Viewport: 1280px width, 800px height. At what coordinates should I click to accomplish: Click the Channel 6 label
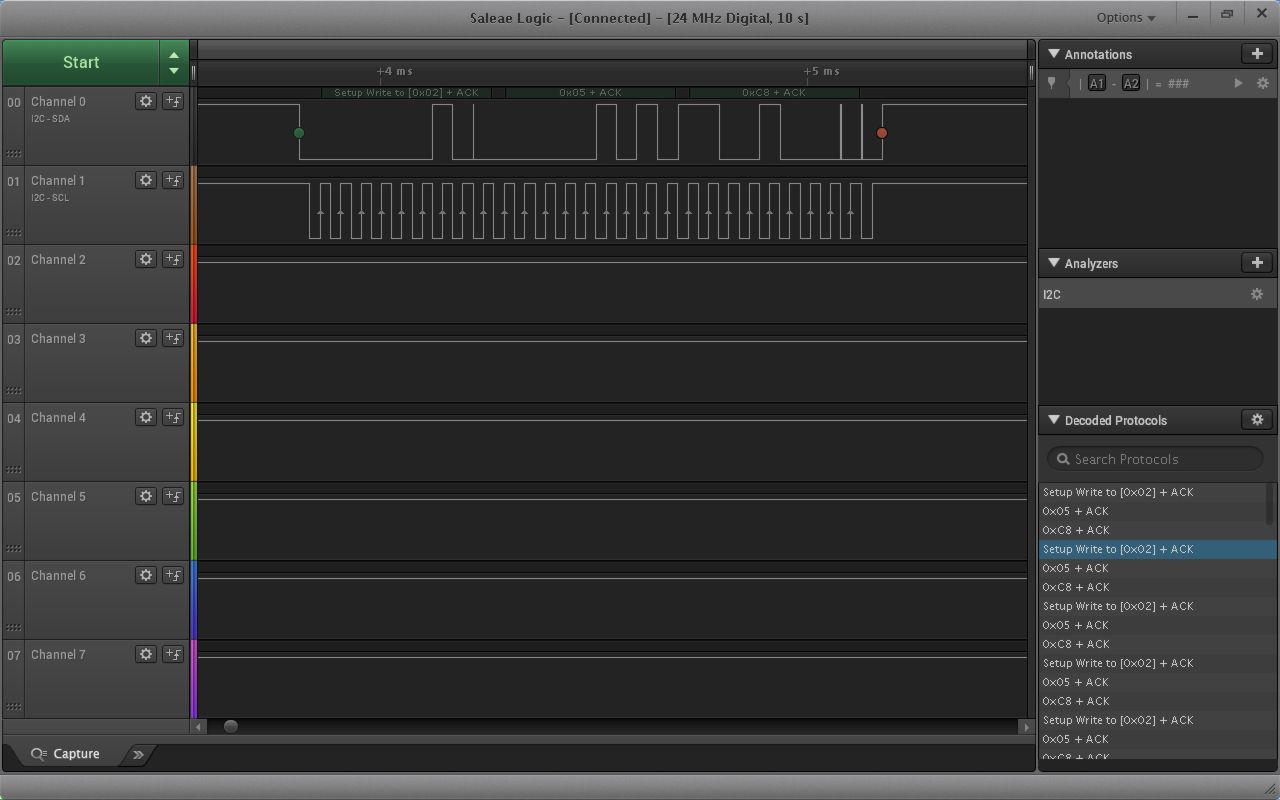click(58, 575)
